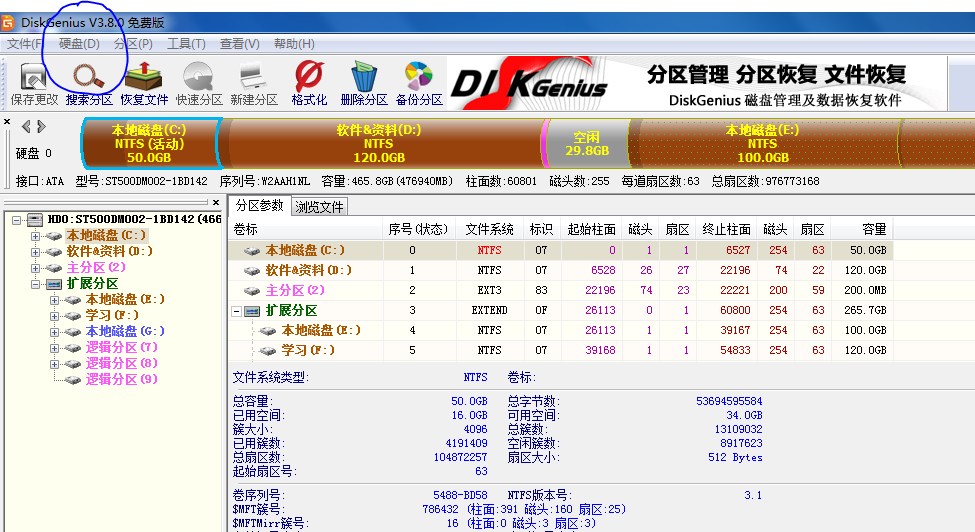975x532 pixels.
Task: Go to previous disk with left arrow
Action: click(26, 127)
